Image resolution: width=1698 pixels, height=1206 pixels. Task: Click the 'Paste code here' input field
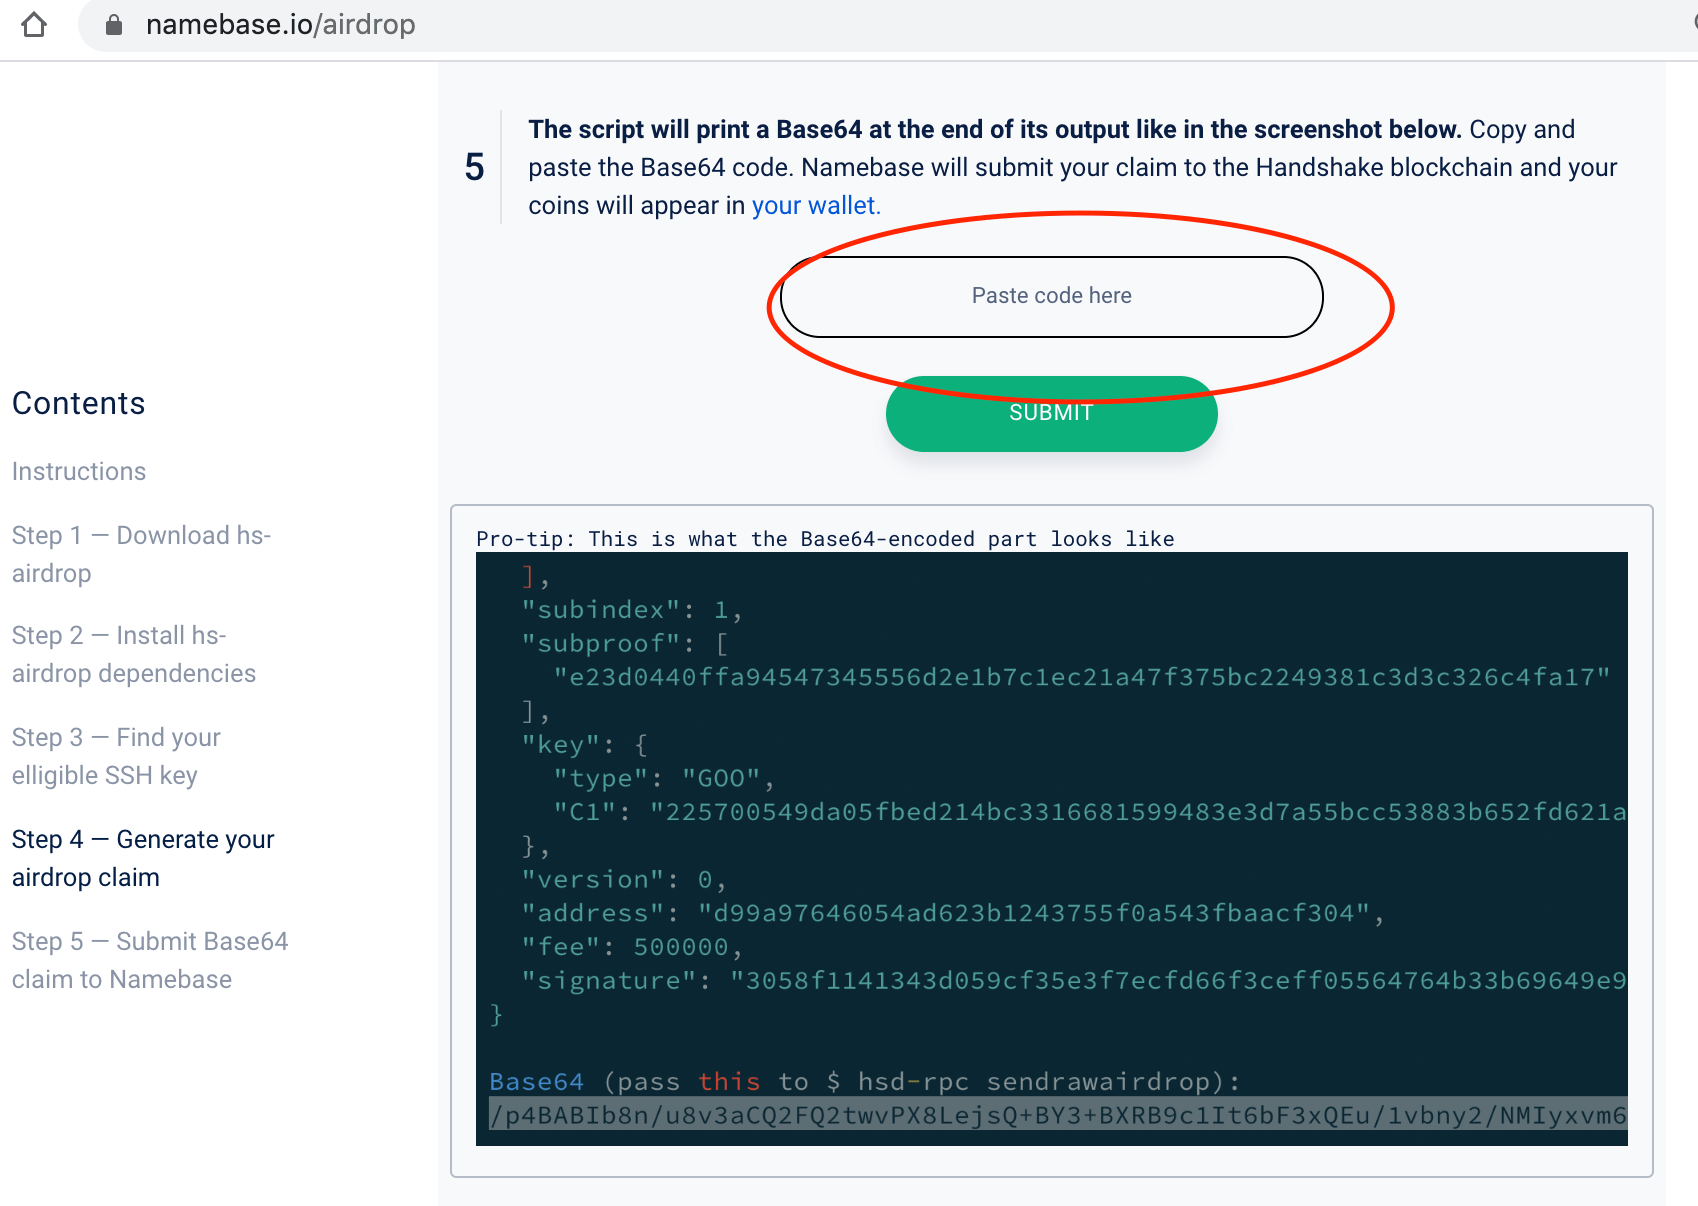point(1051,296)
